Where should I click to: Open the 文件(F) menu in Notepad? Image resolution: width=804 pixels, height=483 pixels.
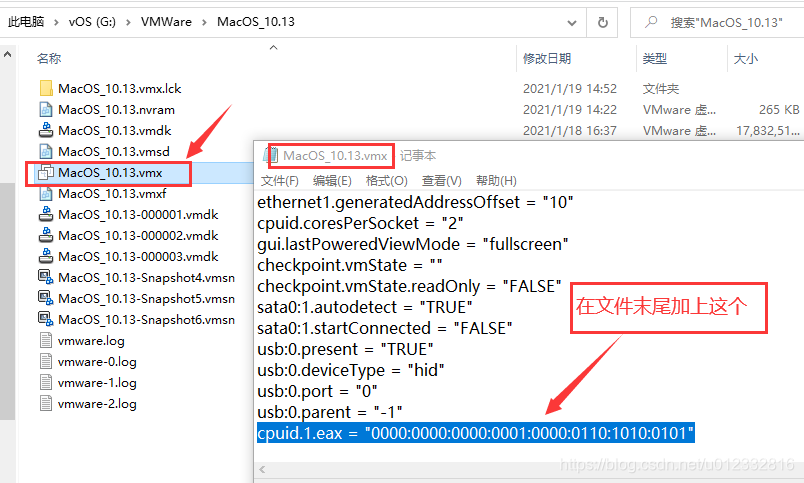(279, 180)
